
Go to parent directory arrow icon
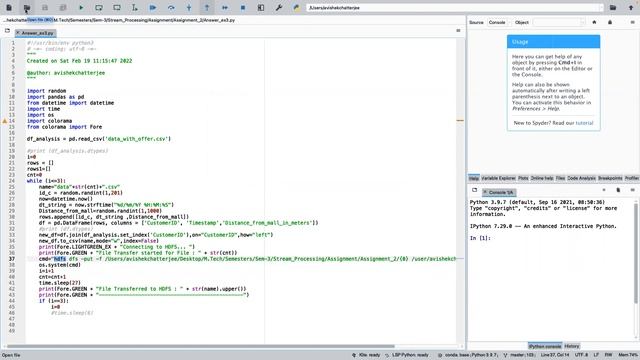(x=631, y=8)
